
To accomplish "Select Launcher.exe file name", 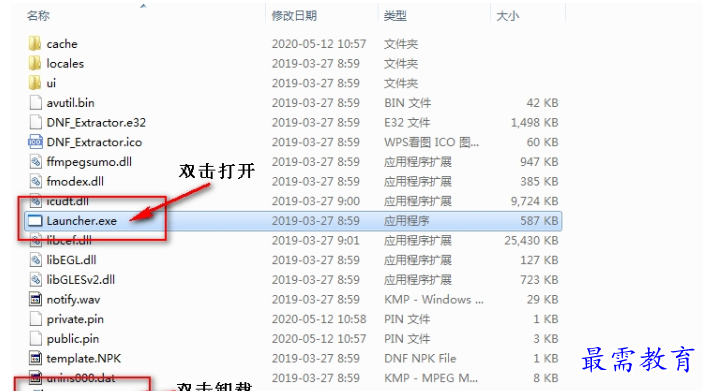I will (82, 221).
